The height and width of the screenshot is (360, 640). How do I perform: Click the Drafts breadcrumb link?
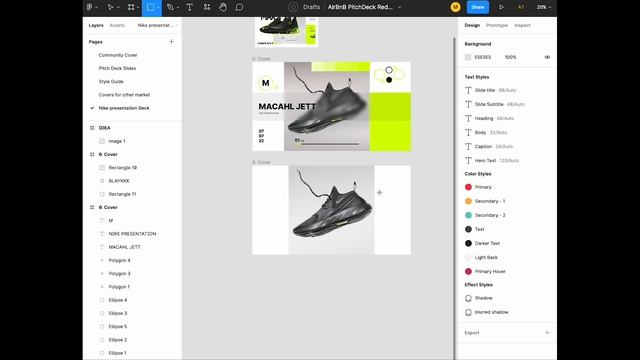[x=311, y=7]
